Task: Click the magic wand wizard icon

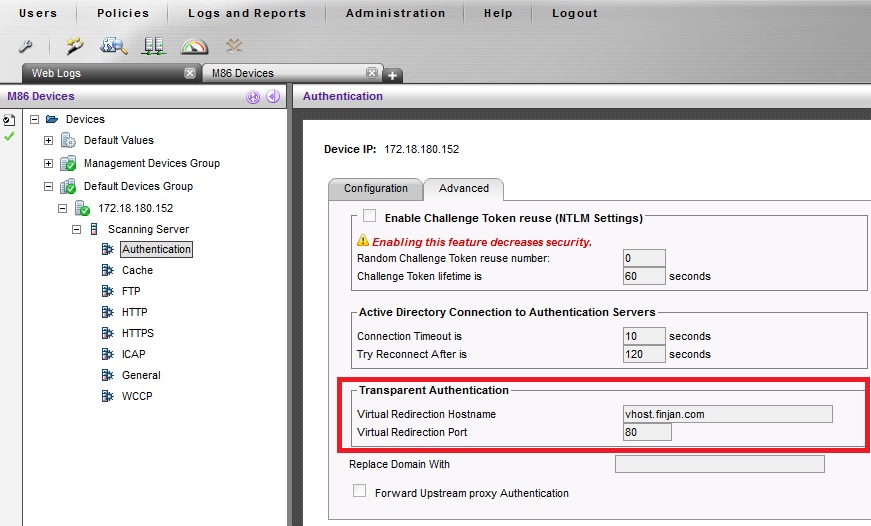Action: tap(74, 46)
